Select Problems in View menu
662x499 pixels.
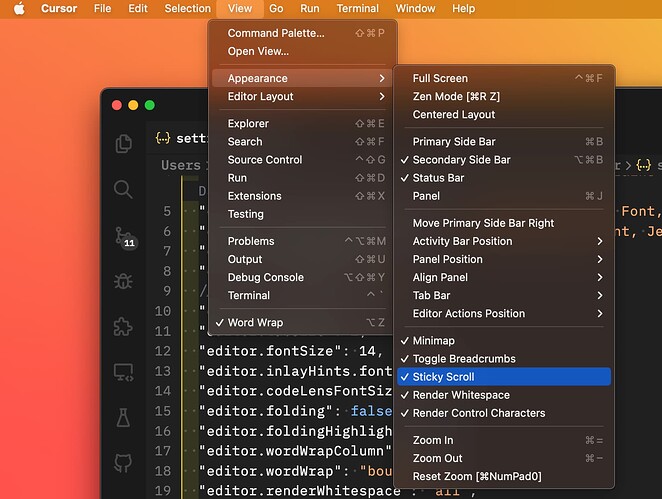point(302,241)
